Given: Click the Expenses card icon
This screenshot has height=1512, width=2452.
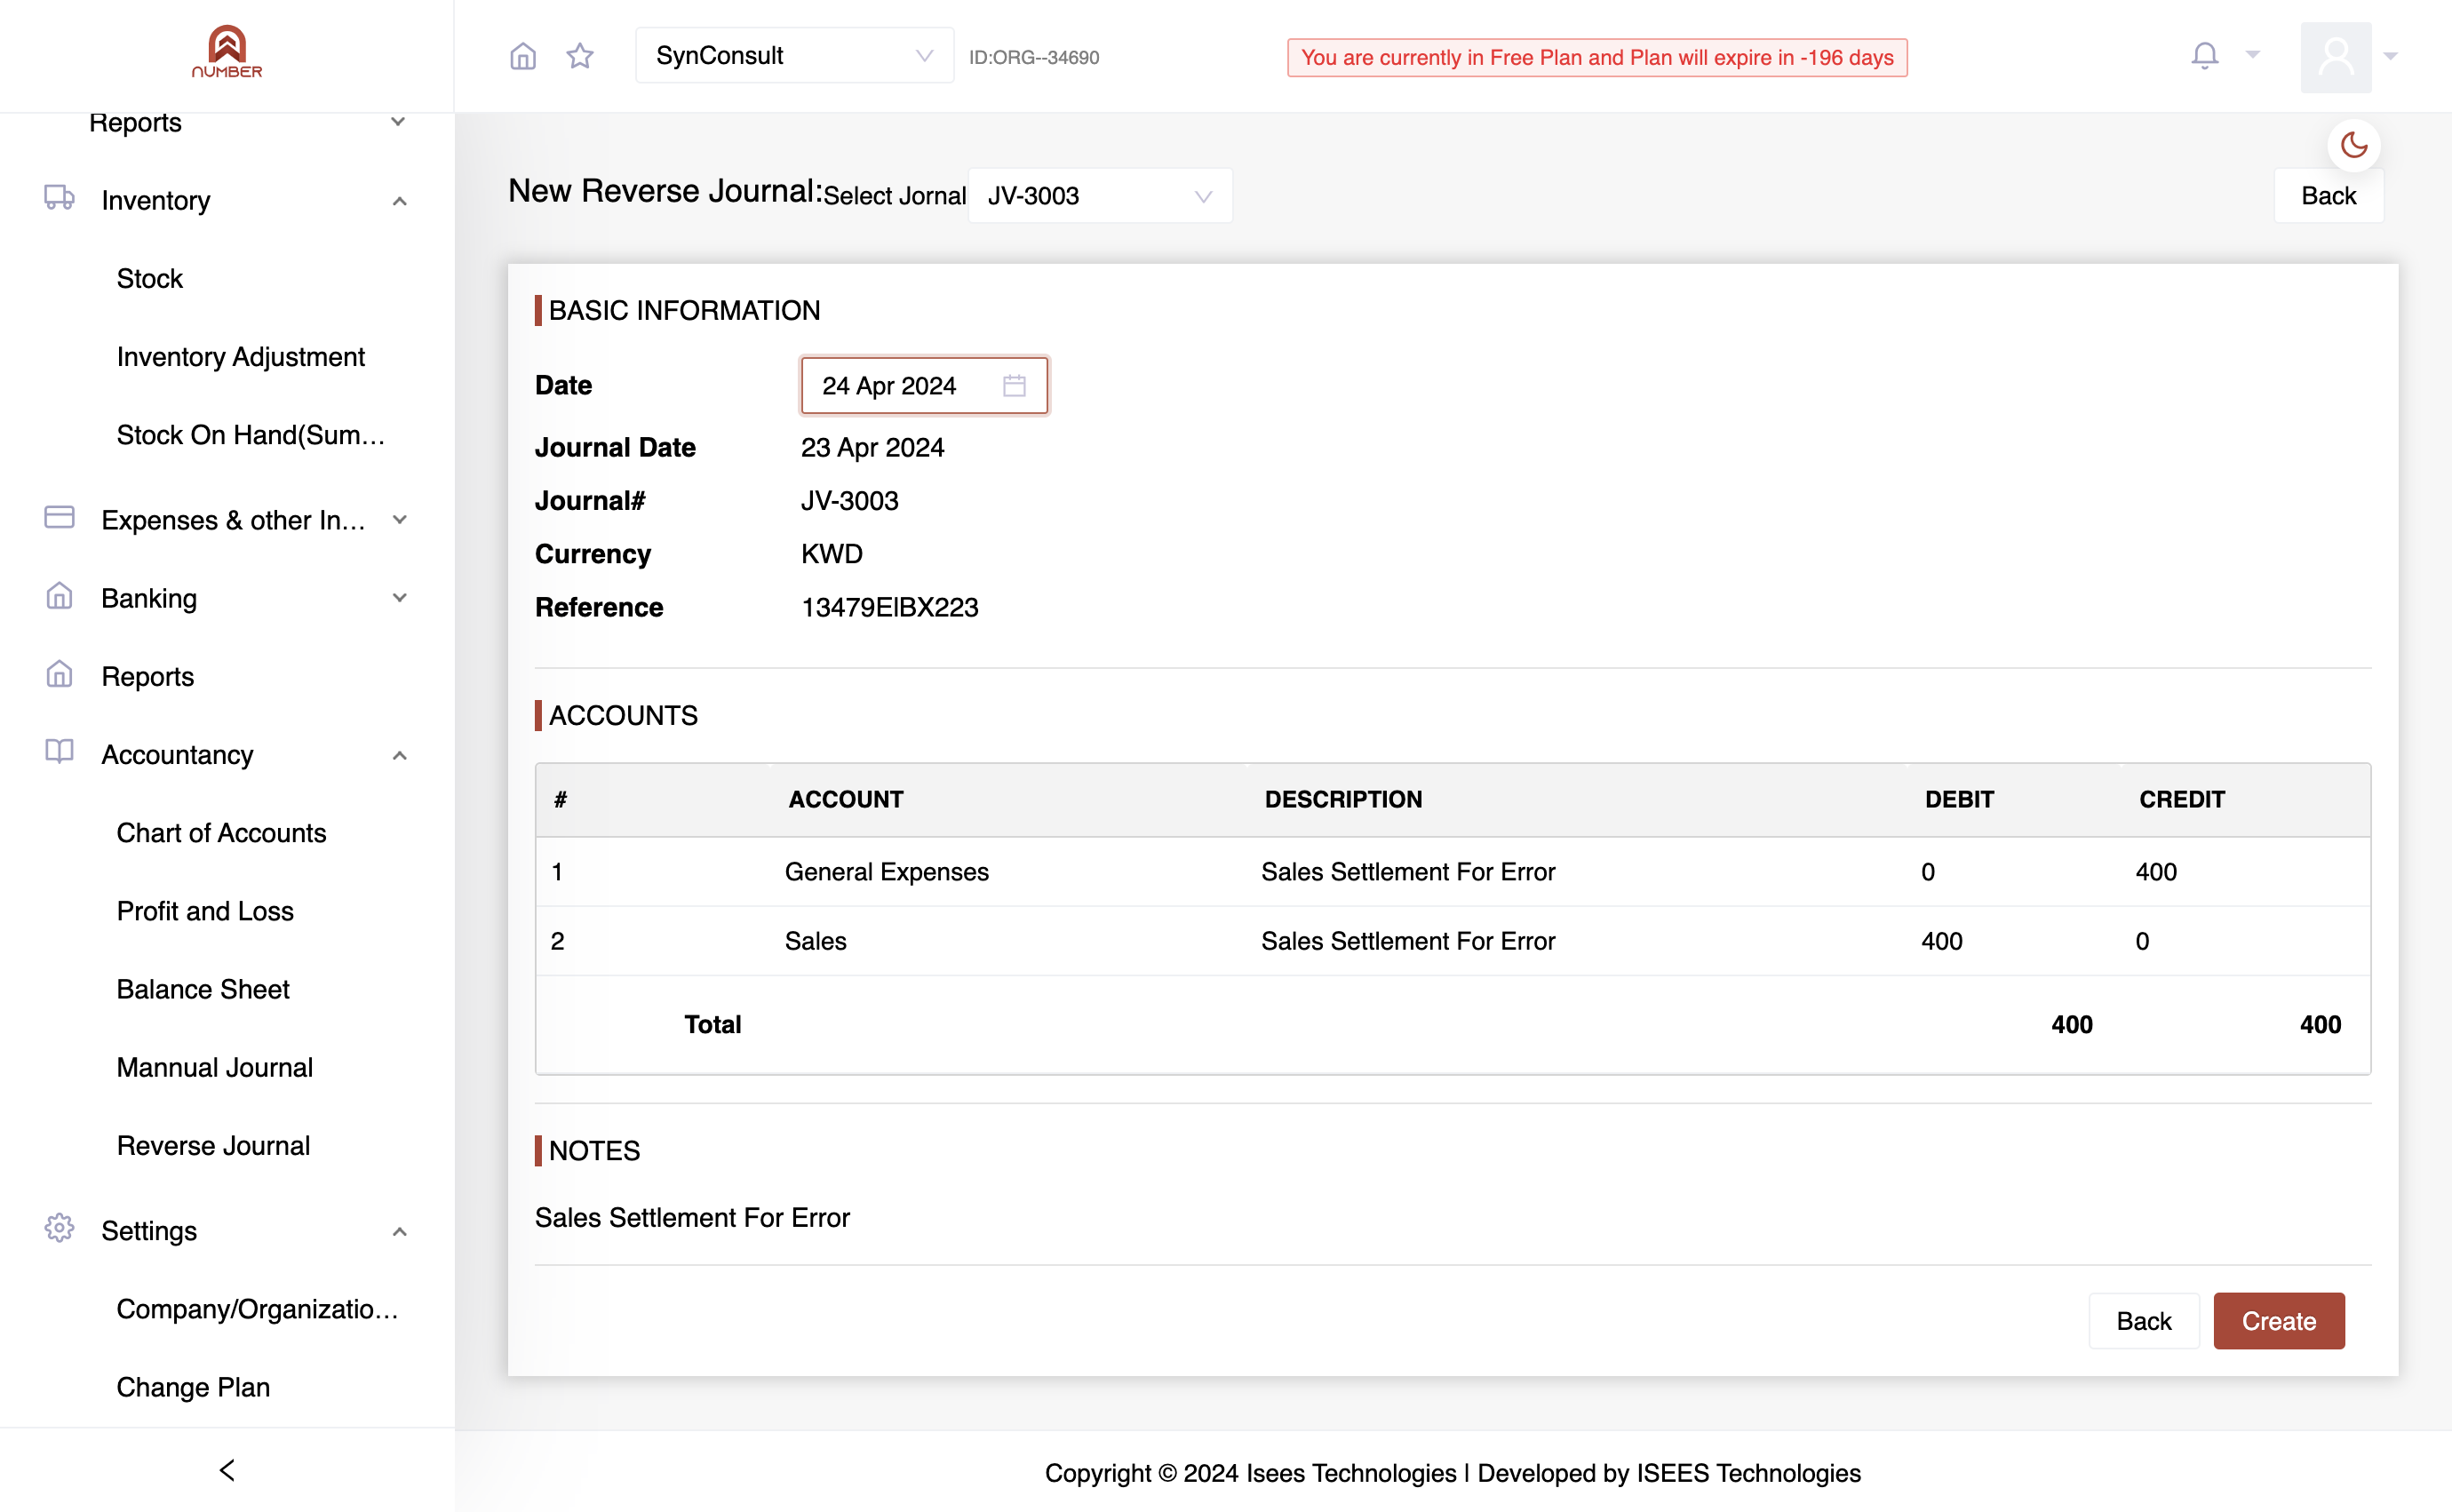Looking at the screenshot, I should [x=59, y=517].
